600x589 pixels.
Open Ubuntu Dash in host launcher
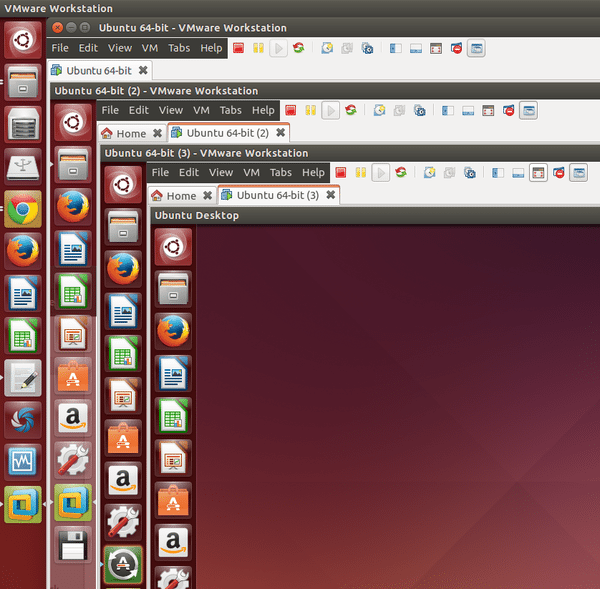coord(23,40)
